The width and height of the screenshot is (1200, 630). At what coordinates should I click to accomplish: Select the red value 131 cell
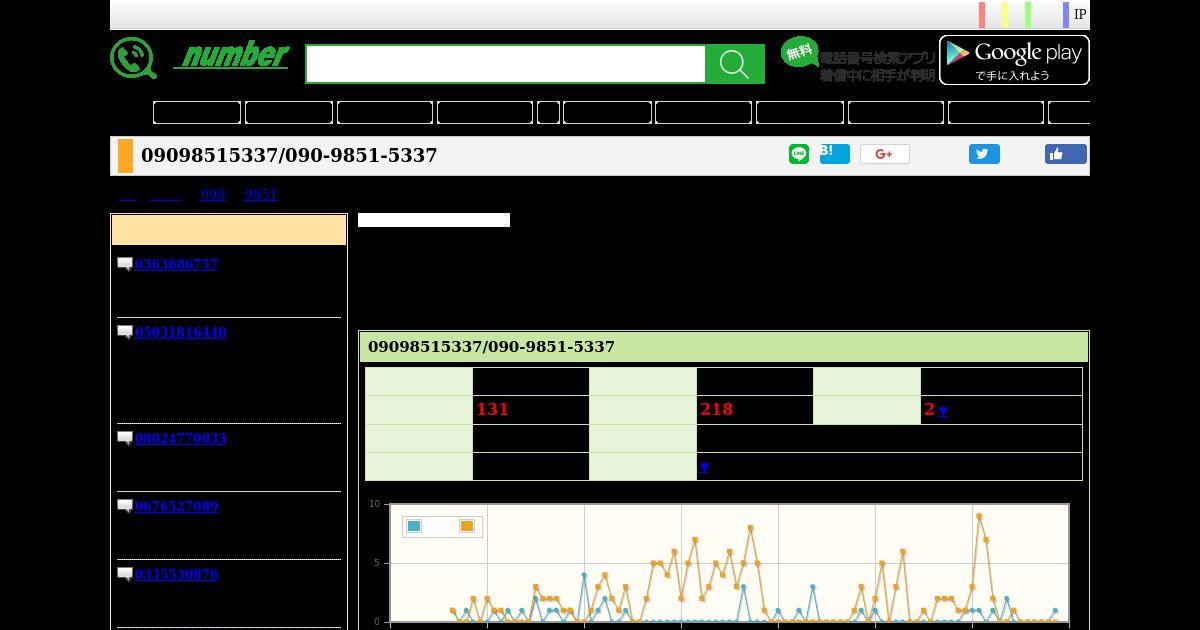pyautogui.click(x=530, y=410)
